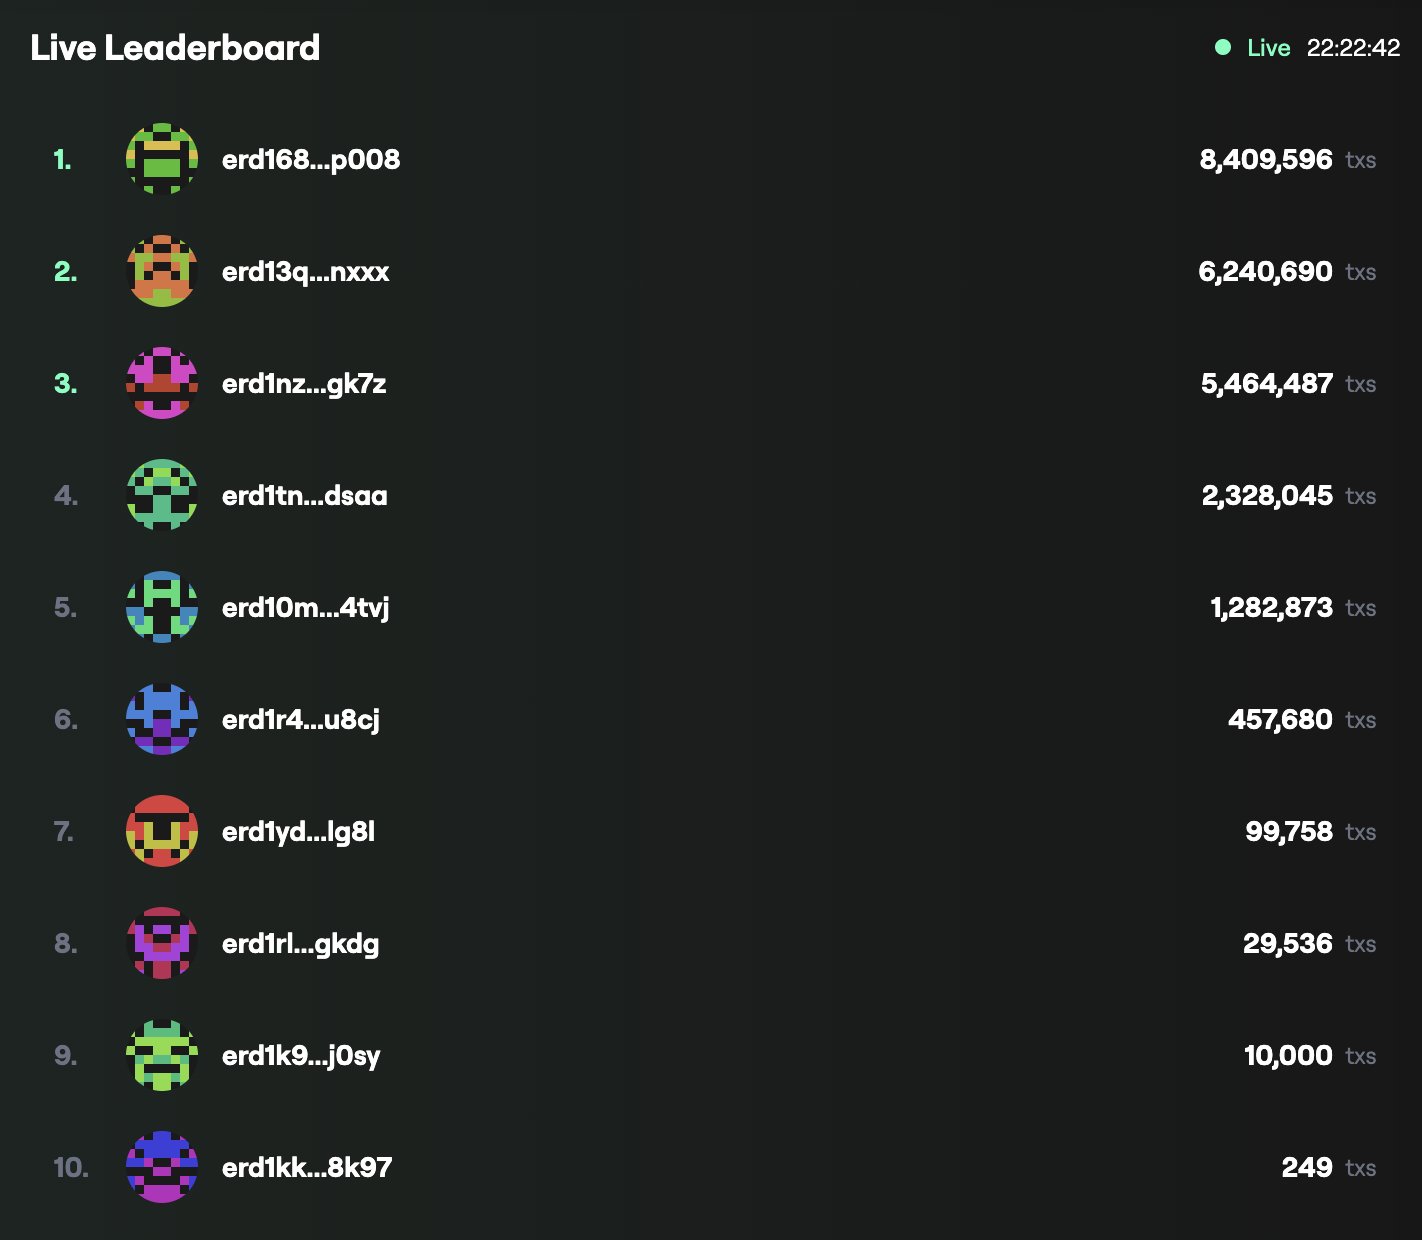Click the avatar icon for erd168...p008
The height and width of the screenshot is (1240, 1422).
162,159
